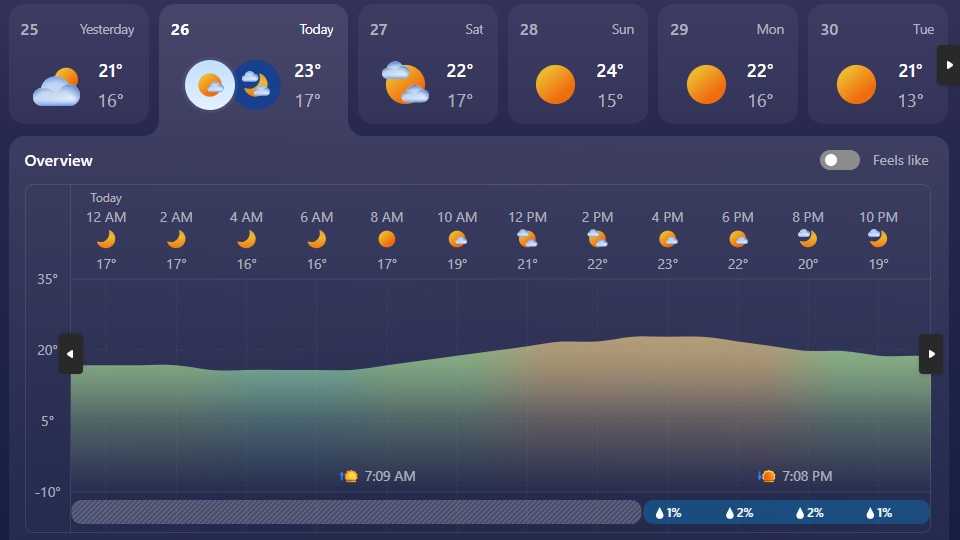Click the 20° temperature under 8 PM
The width and height of the screenshot is (960, 540).
tap(808, 264)
